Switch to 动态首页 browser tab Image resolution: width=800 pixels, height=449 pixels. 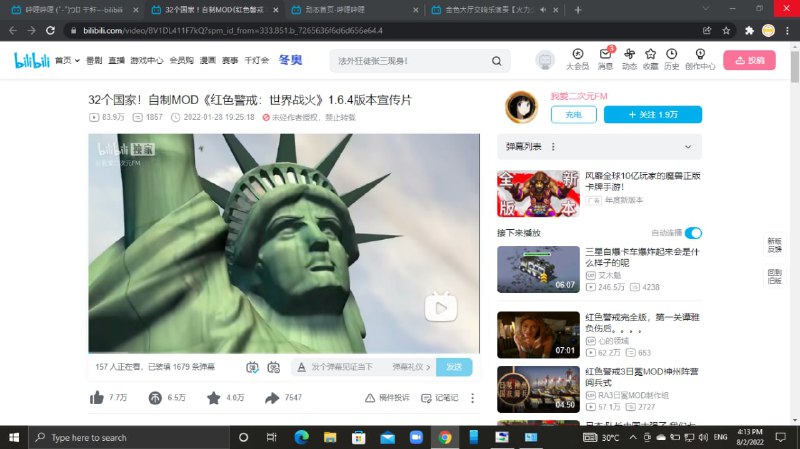click(355, 10)
